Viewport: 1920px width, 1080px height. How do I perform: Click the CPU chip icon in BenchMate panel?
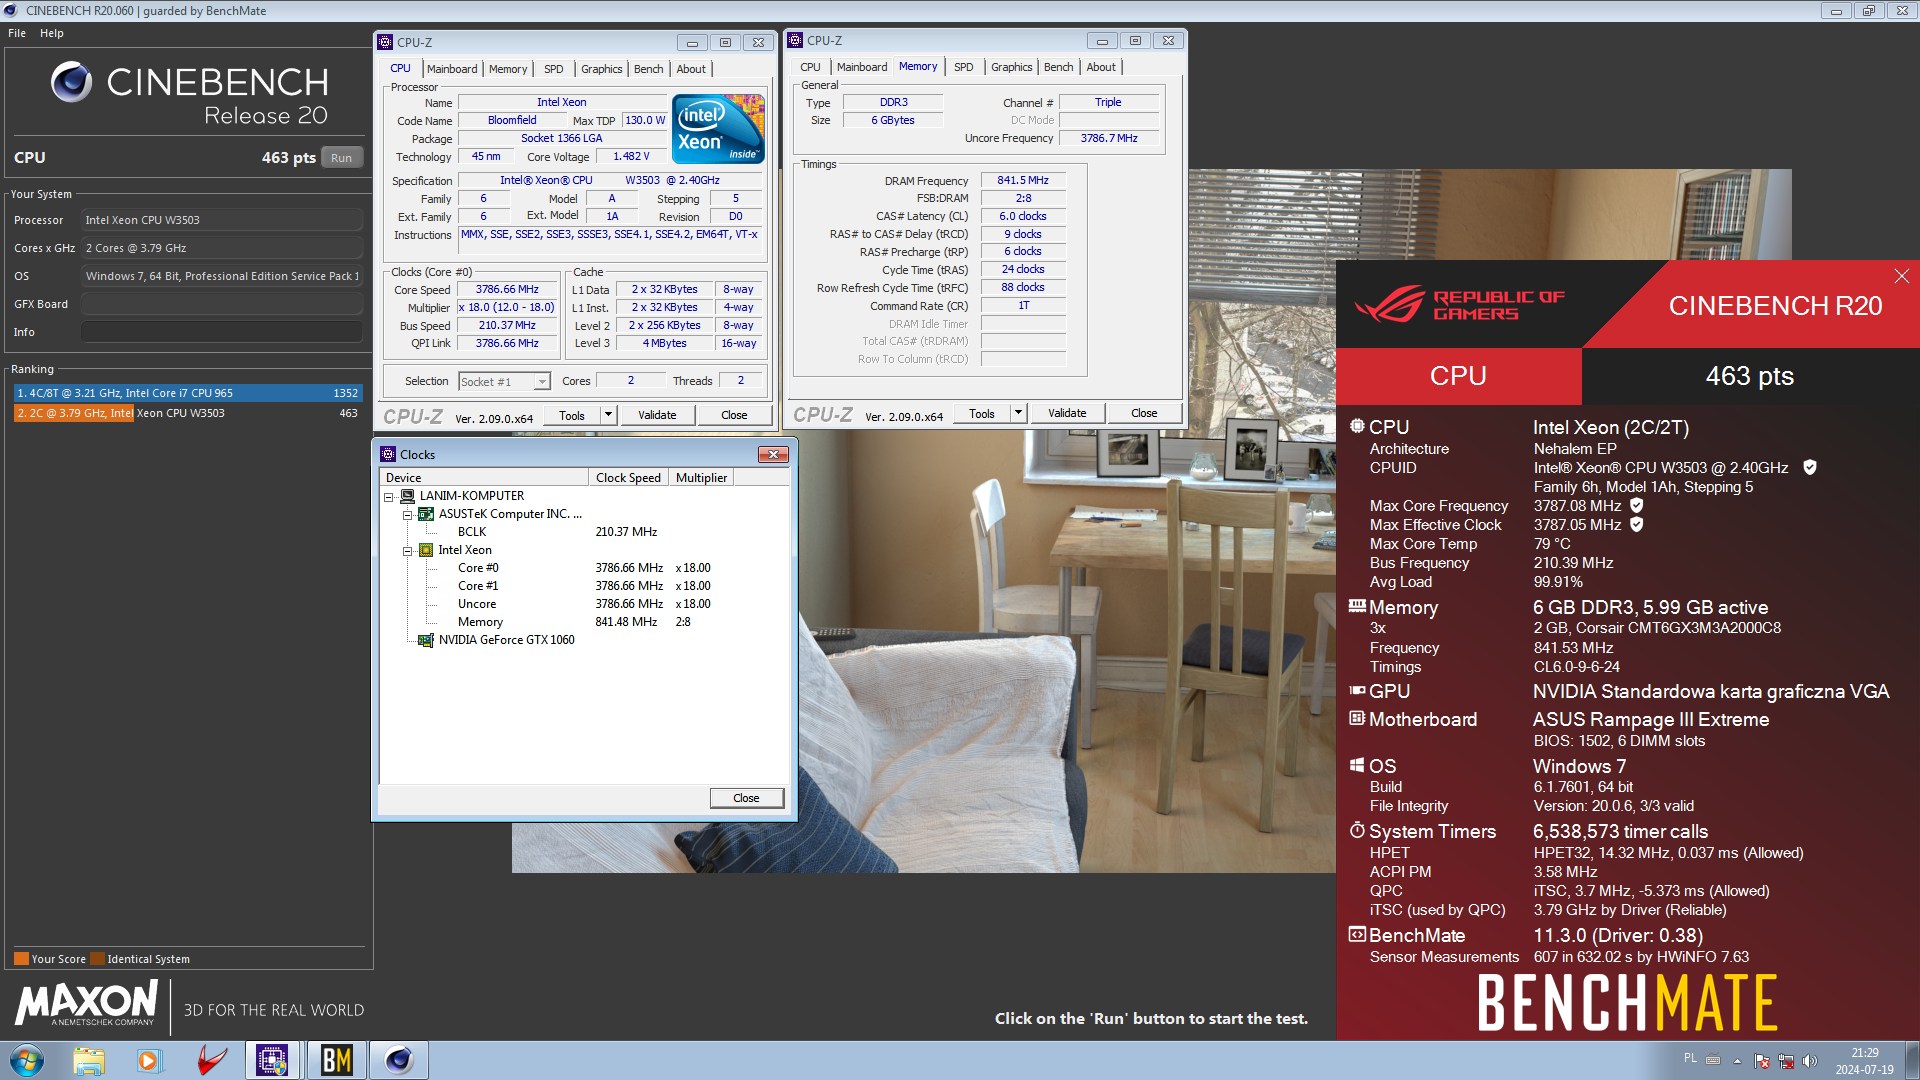1357,426
